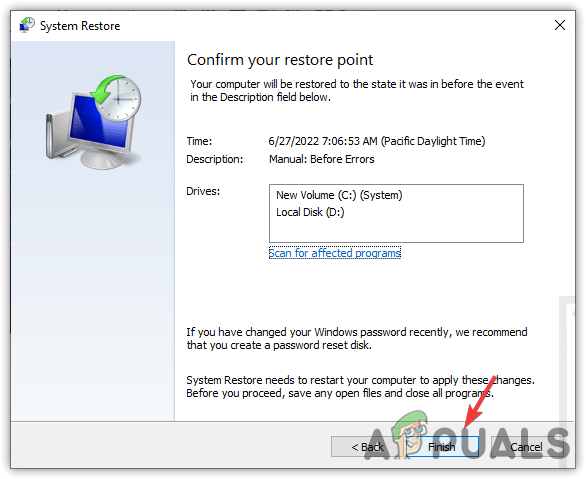Select Local Disk (D:) drive entry
586x479 pixels.
click(x=310, y=212)
